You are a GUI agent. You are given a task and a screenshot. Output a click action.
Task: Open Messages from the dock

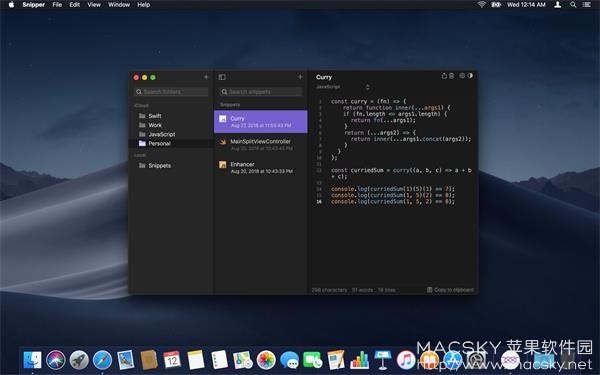click(289, 360)
